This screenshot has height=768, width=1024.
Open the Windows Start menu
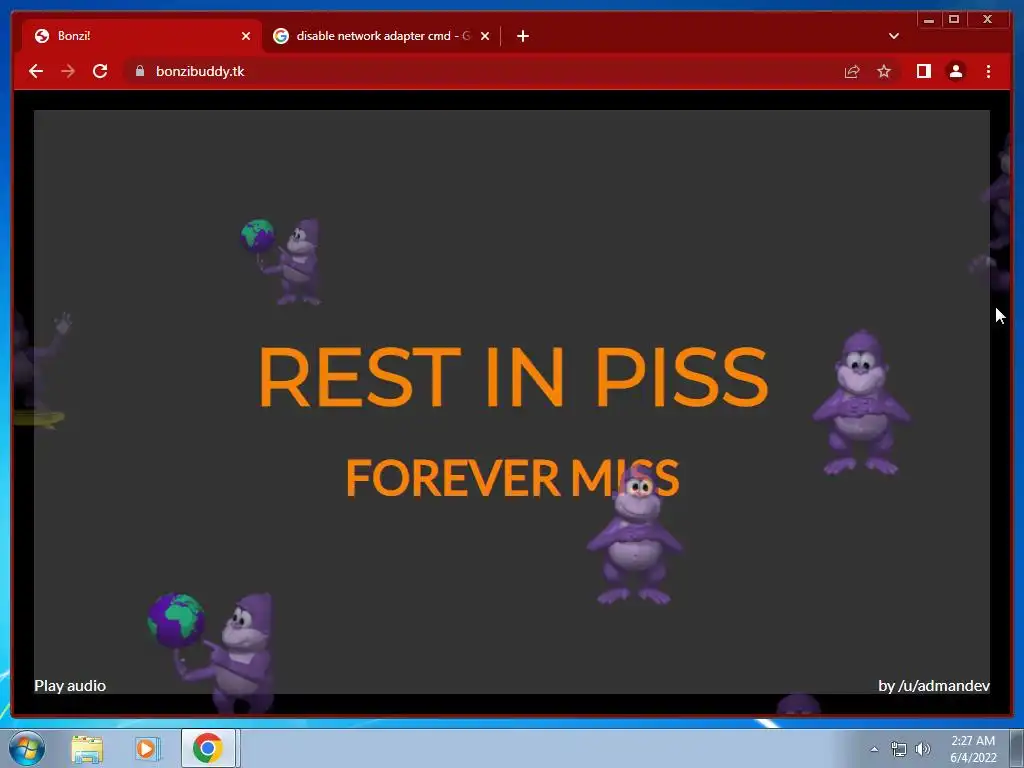point(27,748)
